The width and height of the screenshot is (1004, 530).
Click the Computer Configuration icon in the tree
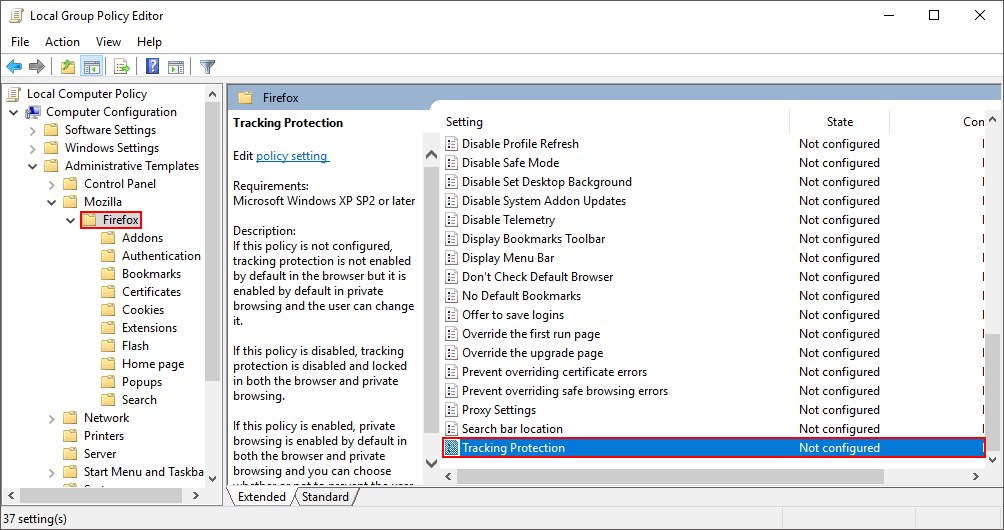click(33, 112)
